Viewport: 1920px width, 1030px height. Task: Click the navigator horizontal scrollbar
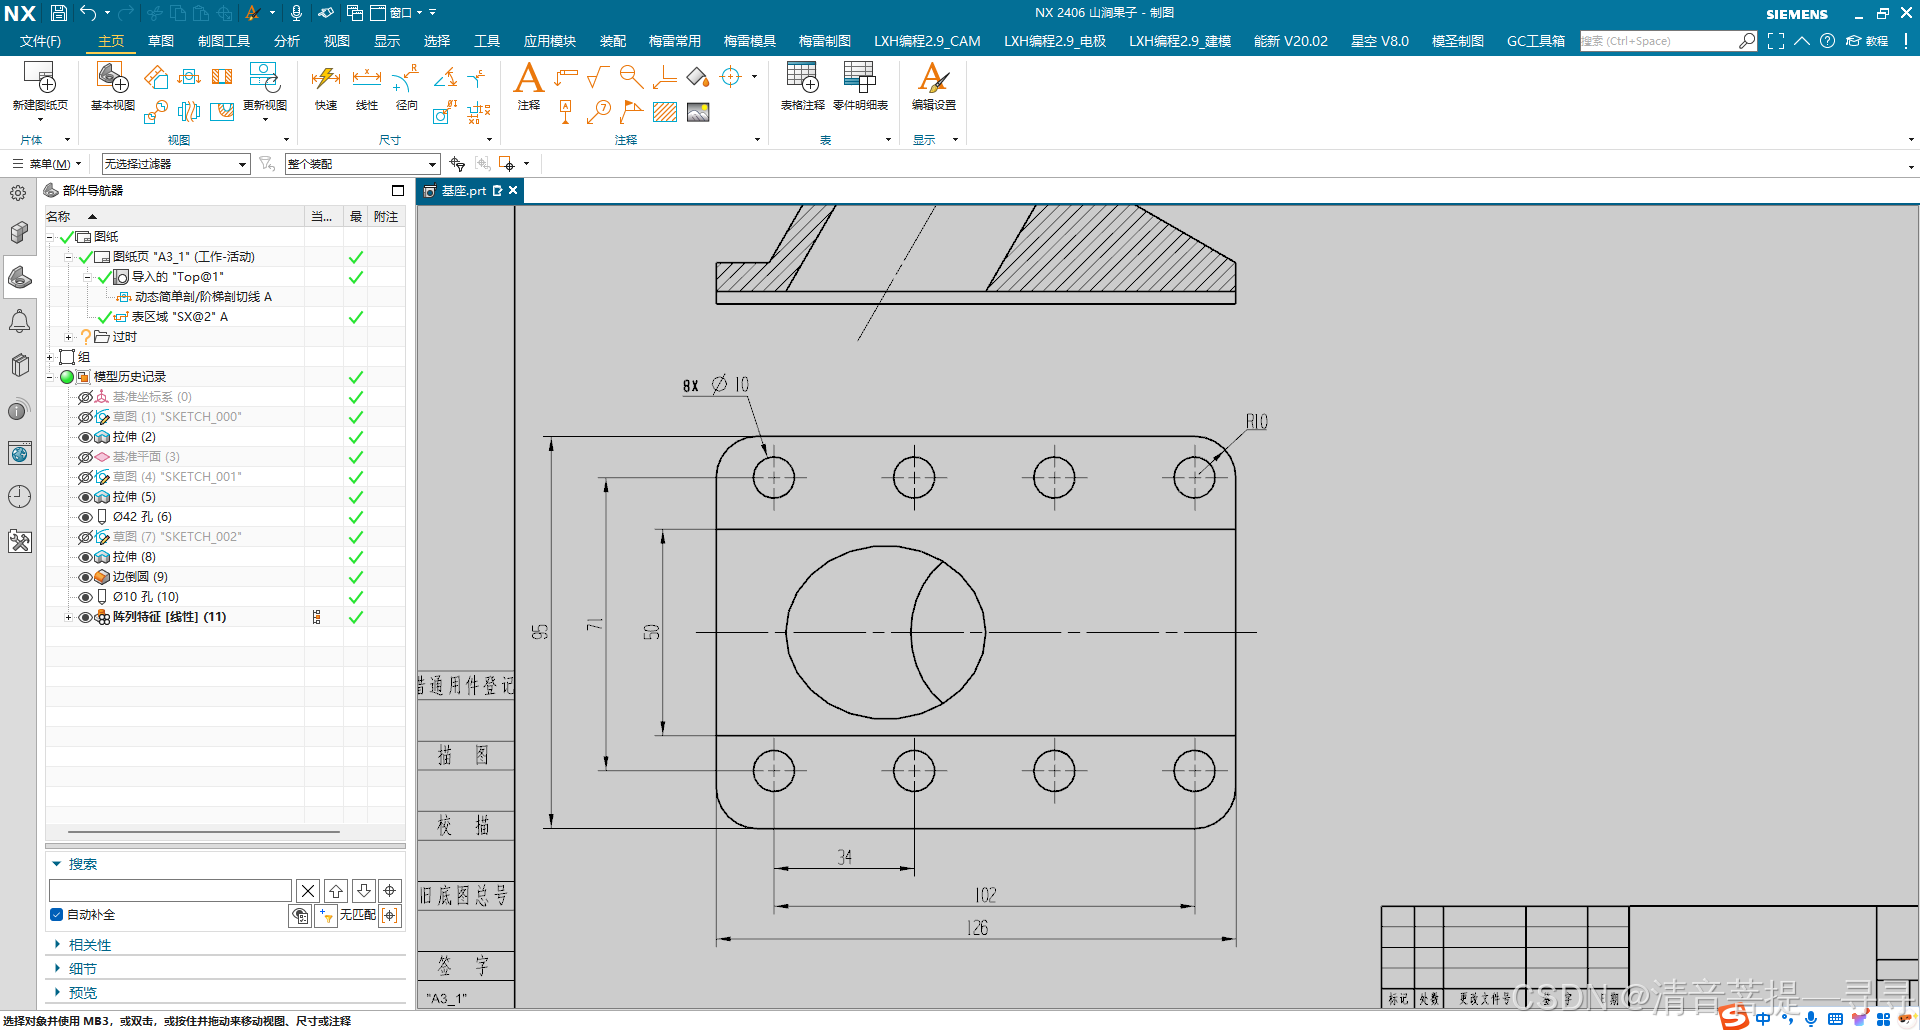(x=204, y=831)
